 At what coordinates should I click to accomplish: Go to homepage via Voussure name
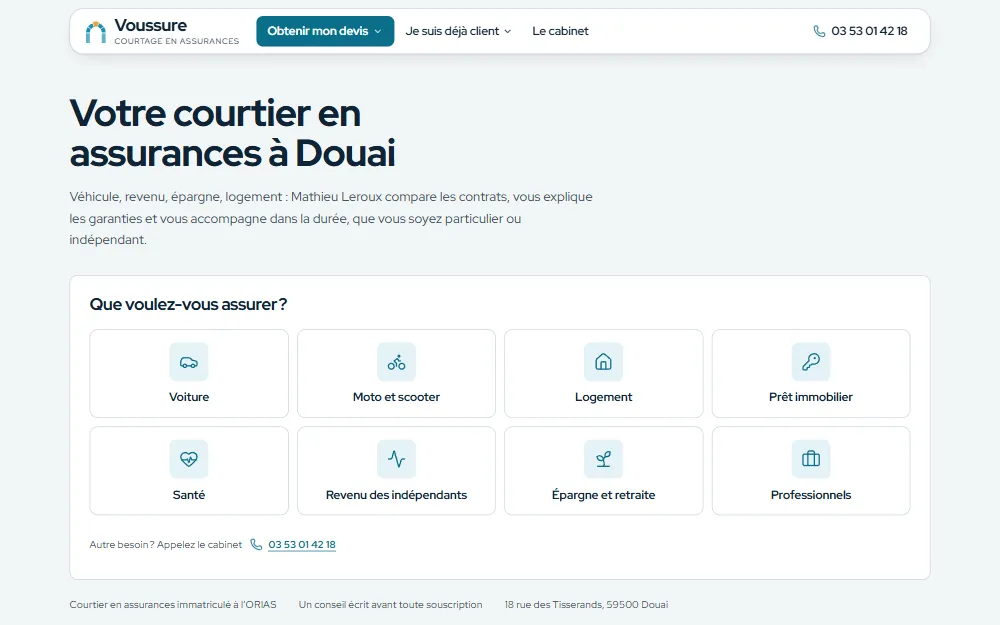coord(151,26)
